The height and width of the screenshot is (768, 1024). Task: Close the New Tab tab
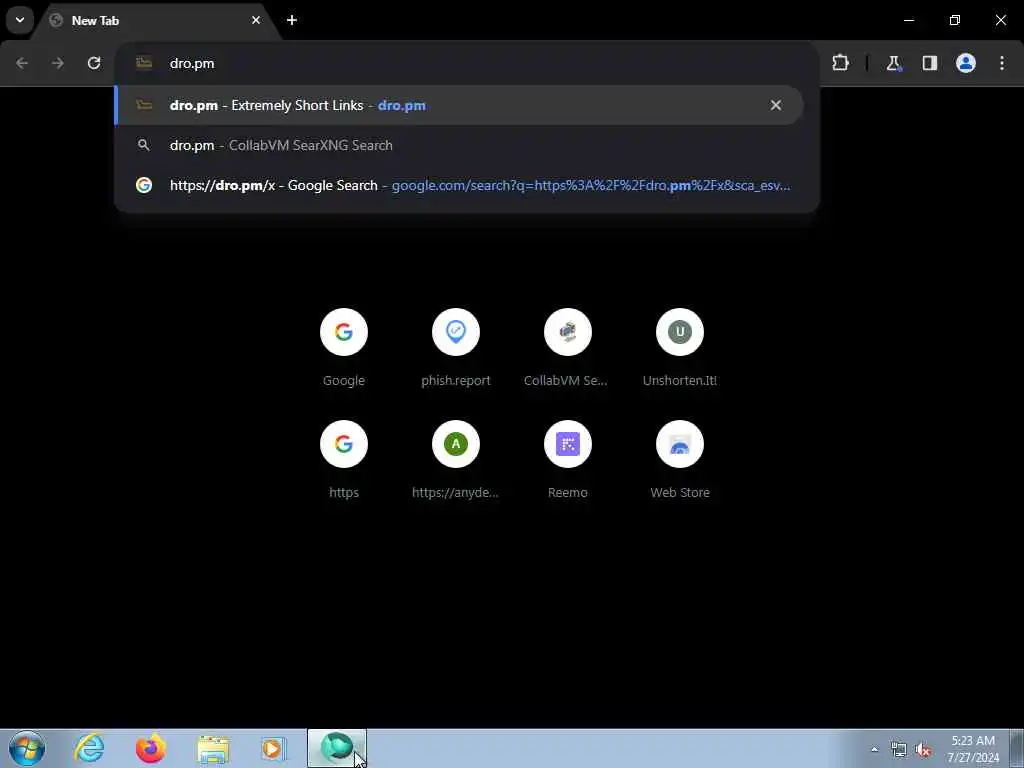256,20
